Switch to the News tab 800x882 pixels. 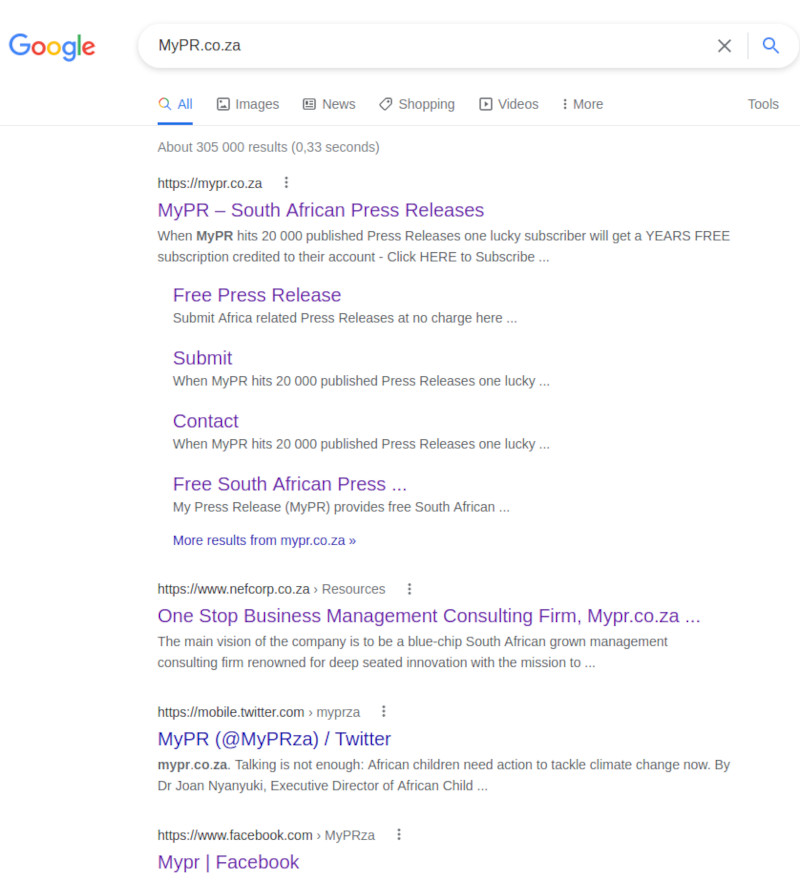[329, 104]
